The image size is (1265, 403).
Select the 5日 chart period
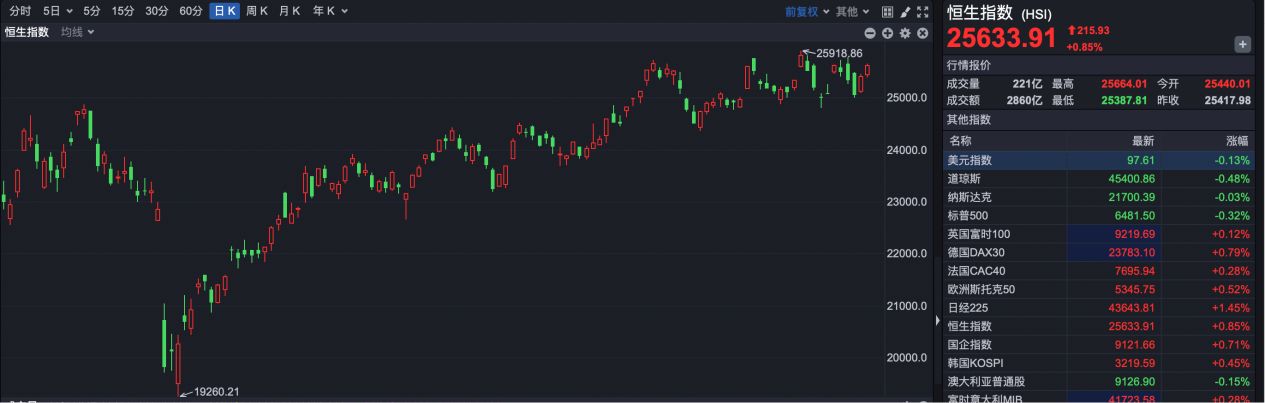pyautogui.click(x=52, y=11)
